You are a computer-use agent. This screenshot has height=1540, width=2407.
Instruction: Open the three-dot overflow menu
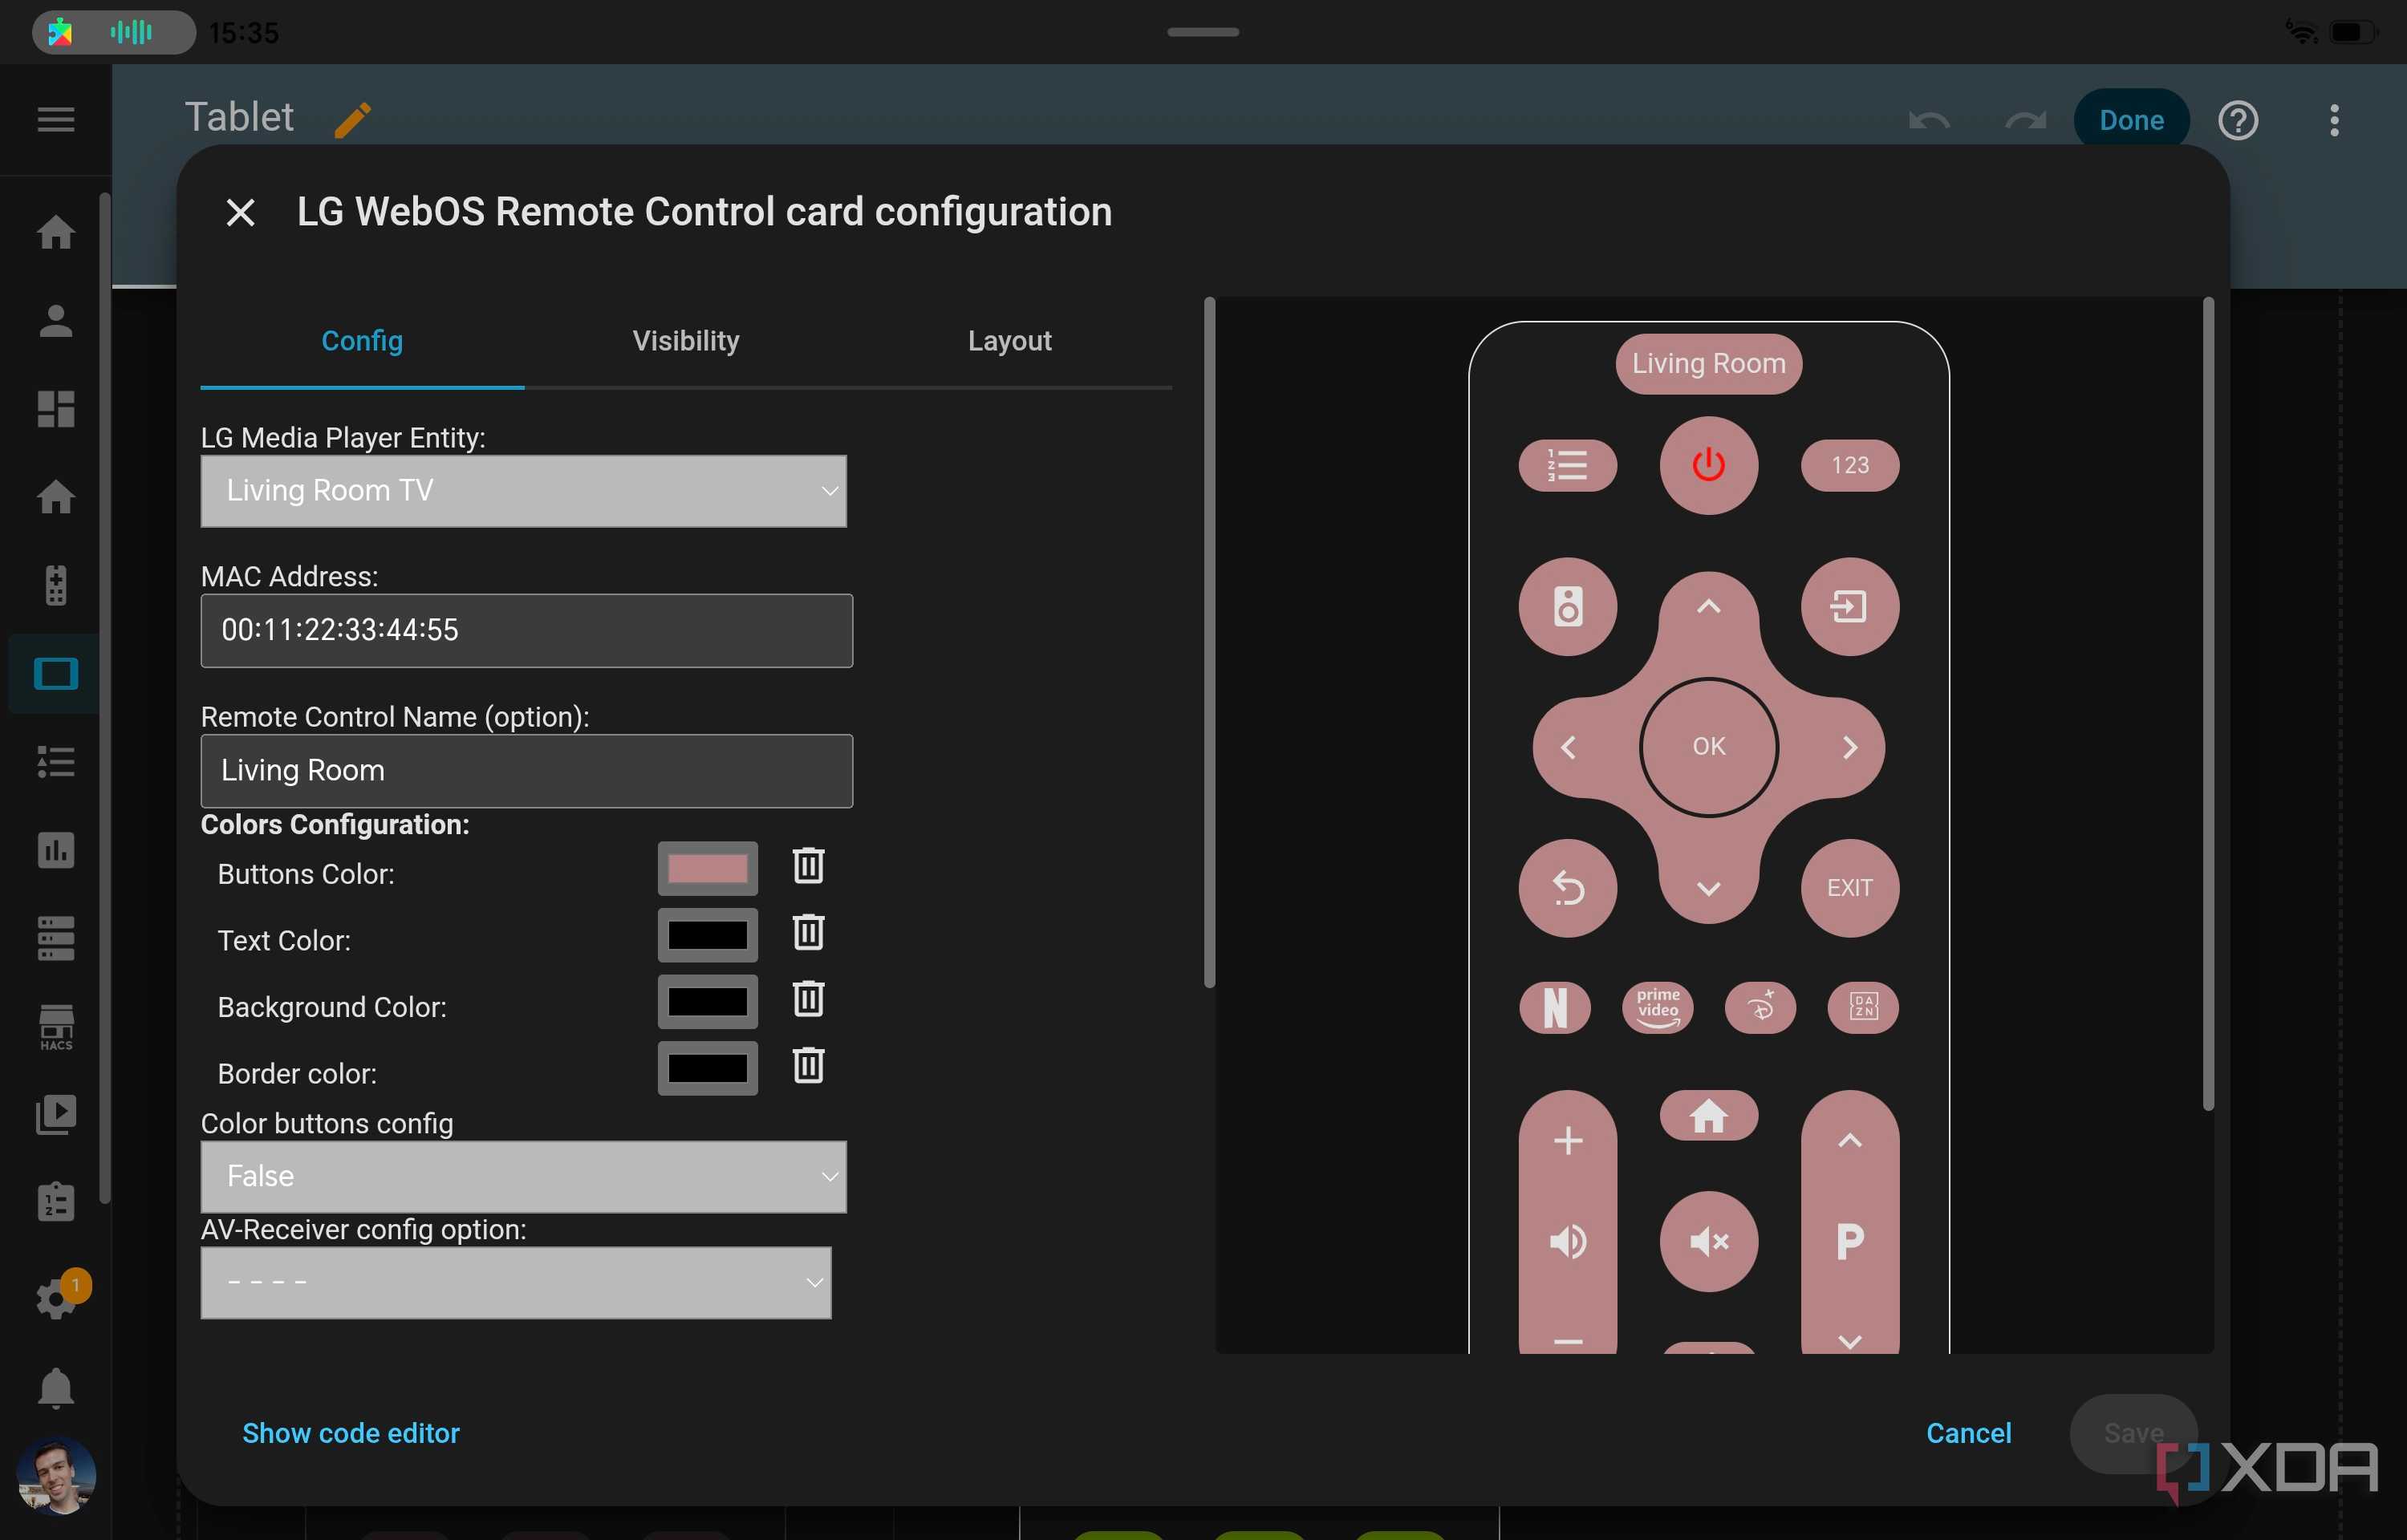(2334, 120)
